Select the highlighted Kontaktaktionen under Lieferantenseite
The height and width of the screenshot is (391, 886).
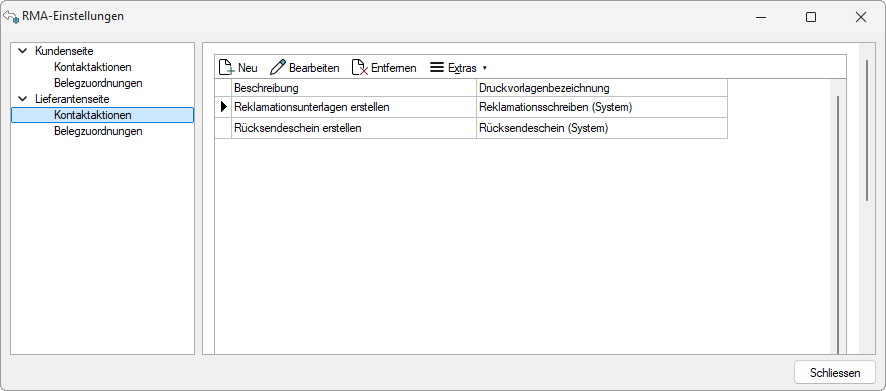[102, 115]
